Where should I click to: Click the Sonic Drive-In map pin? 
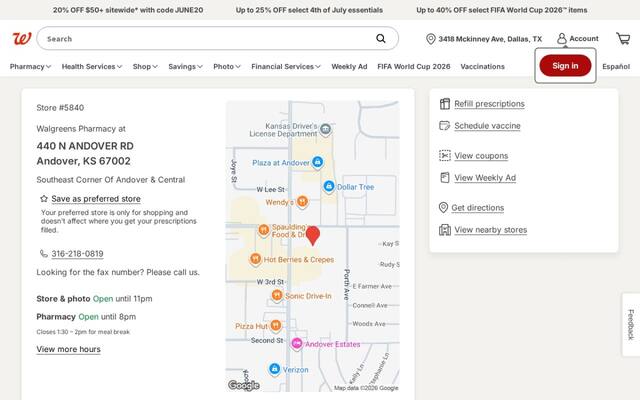(277, 295)
